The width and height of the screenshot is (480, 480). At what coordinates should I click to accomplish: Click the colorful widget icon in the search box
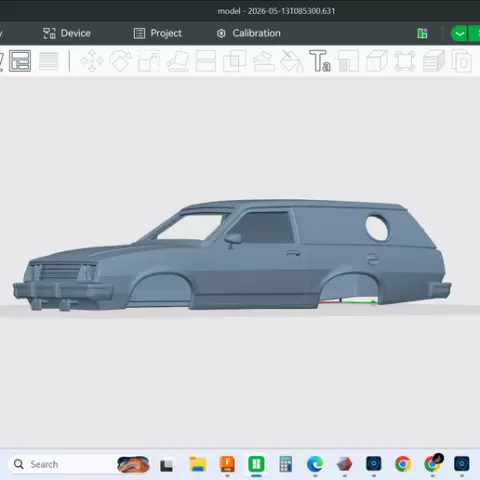133,464
